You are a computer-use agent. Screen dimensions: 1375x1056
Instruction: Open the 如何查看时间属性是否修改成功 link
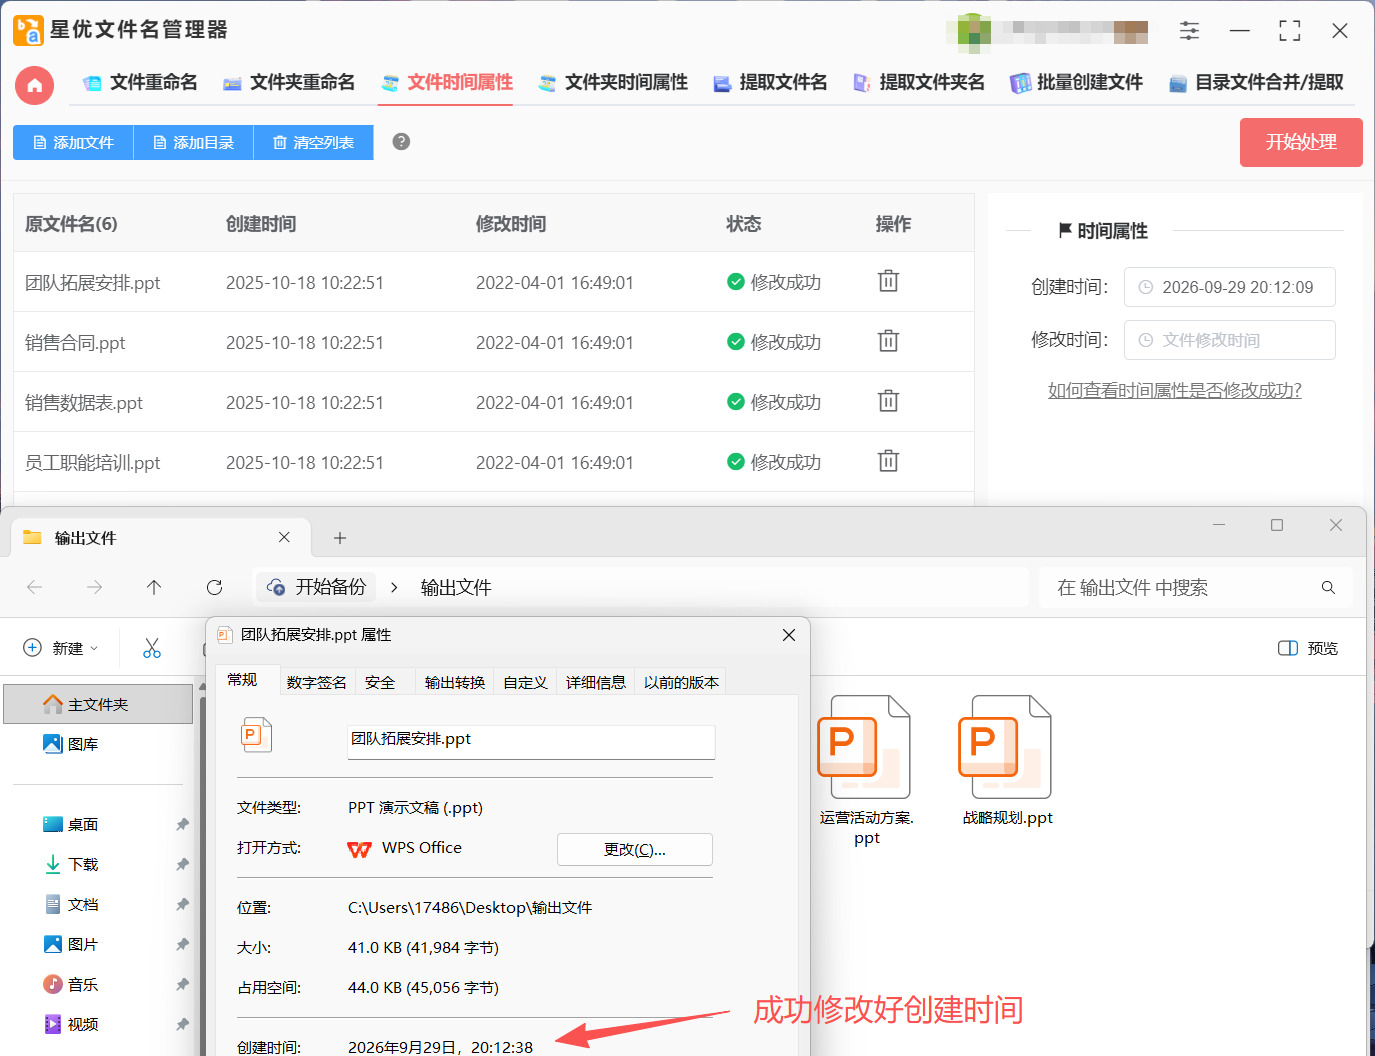coord(1175,390)
